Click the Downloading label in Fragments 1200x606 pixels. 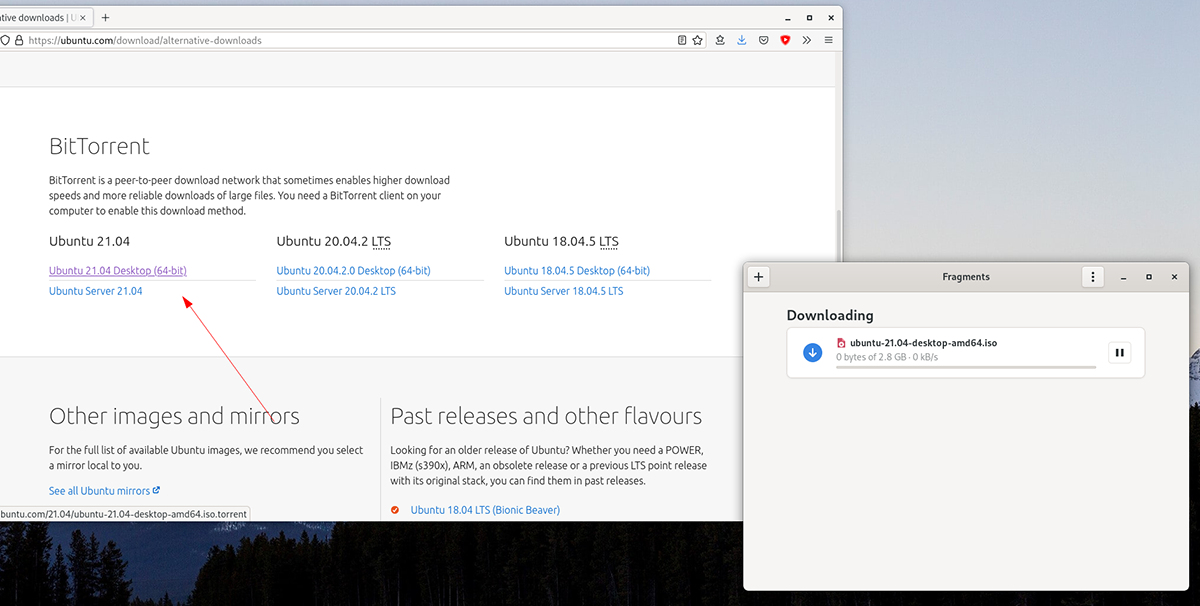click(830, 315)
